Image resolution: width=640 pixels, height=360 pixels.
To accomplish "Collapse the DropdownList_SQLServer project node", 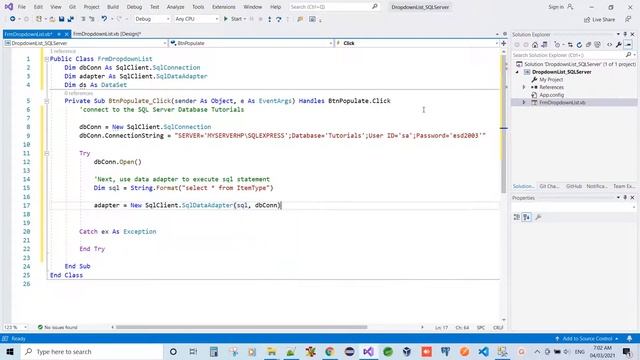I will pyautogui.click(x=517, y=72).
